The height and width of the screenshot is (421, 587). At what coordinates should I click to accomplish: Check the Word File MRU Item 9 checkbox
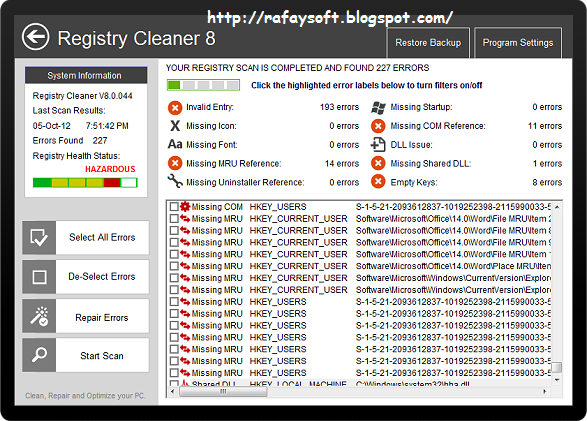174,242
